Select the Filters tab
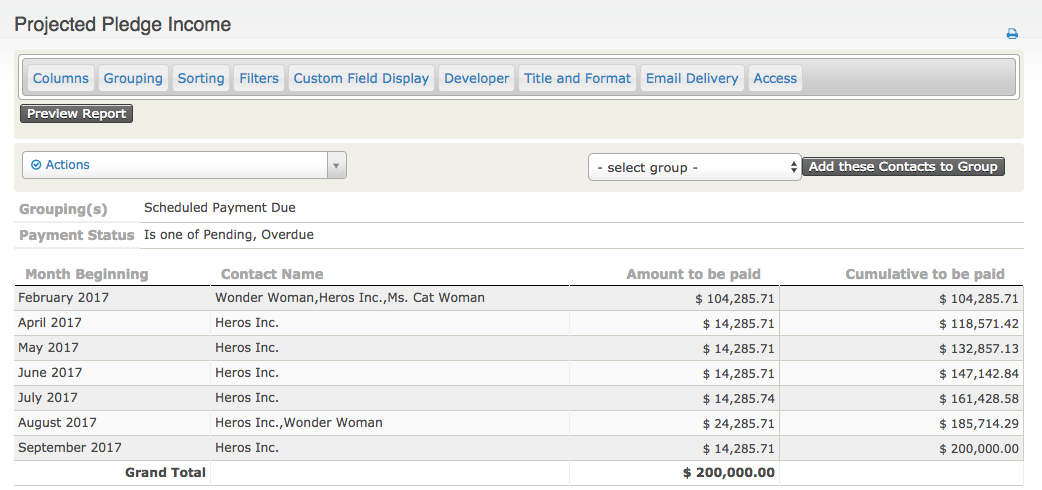 click(x=259, y=78)
